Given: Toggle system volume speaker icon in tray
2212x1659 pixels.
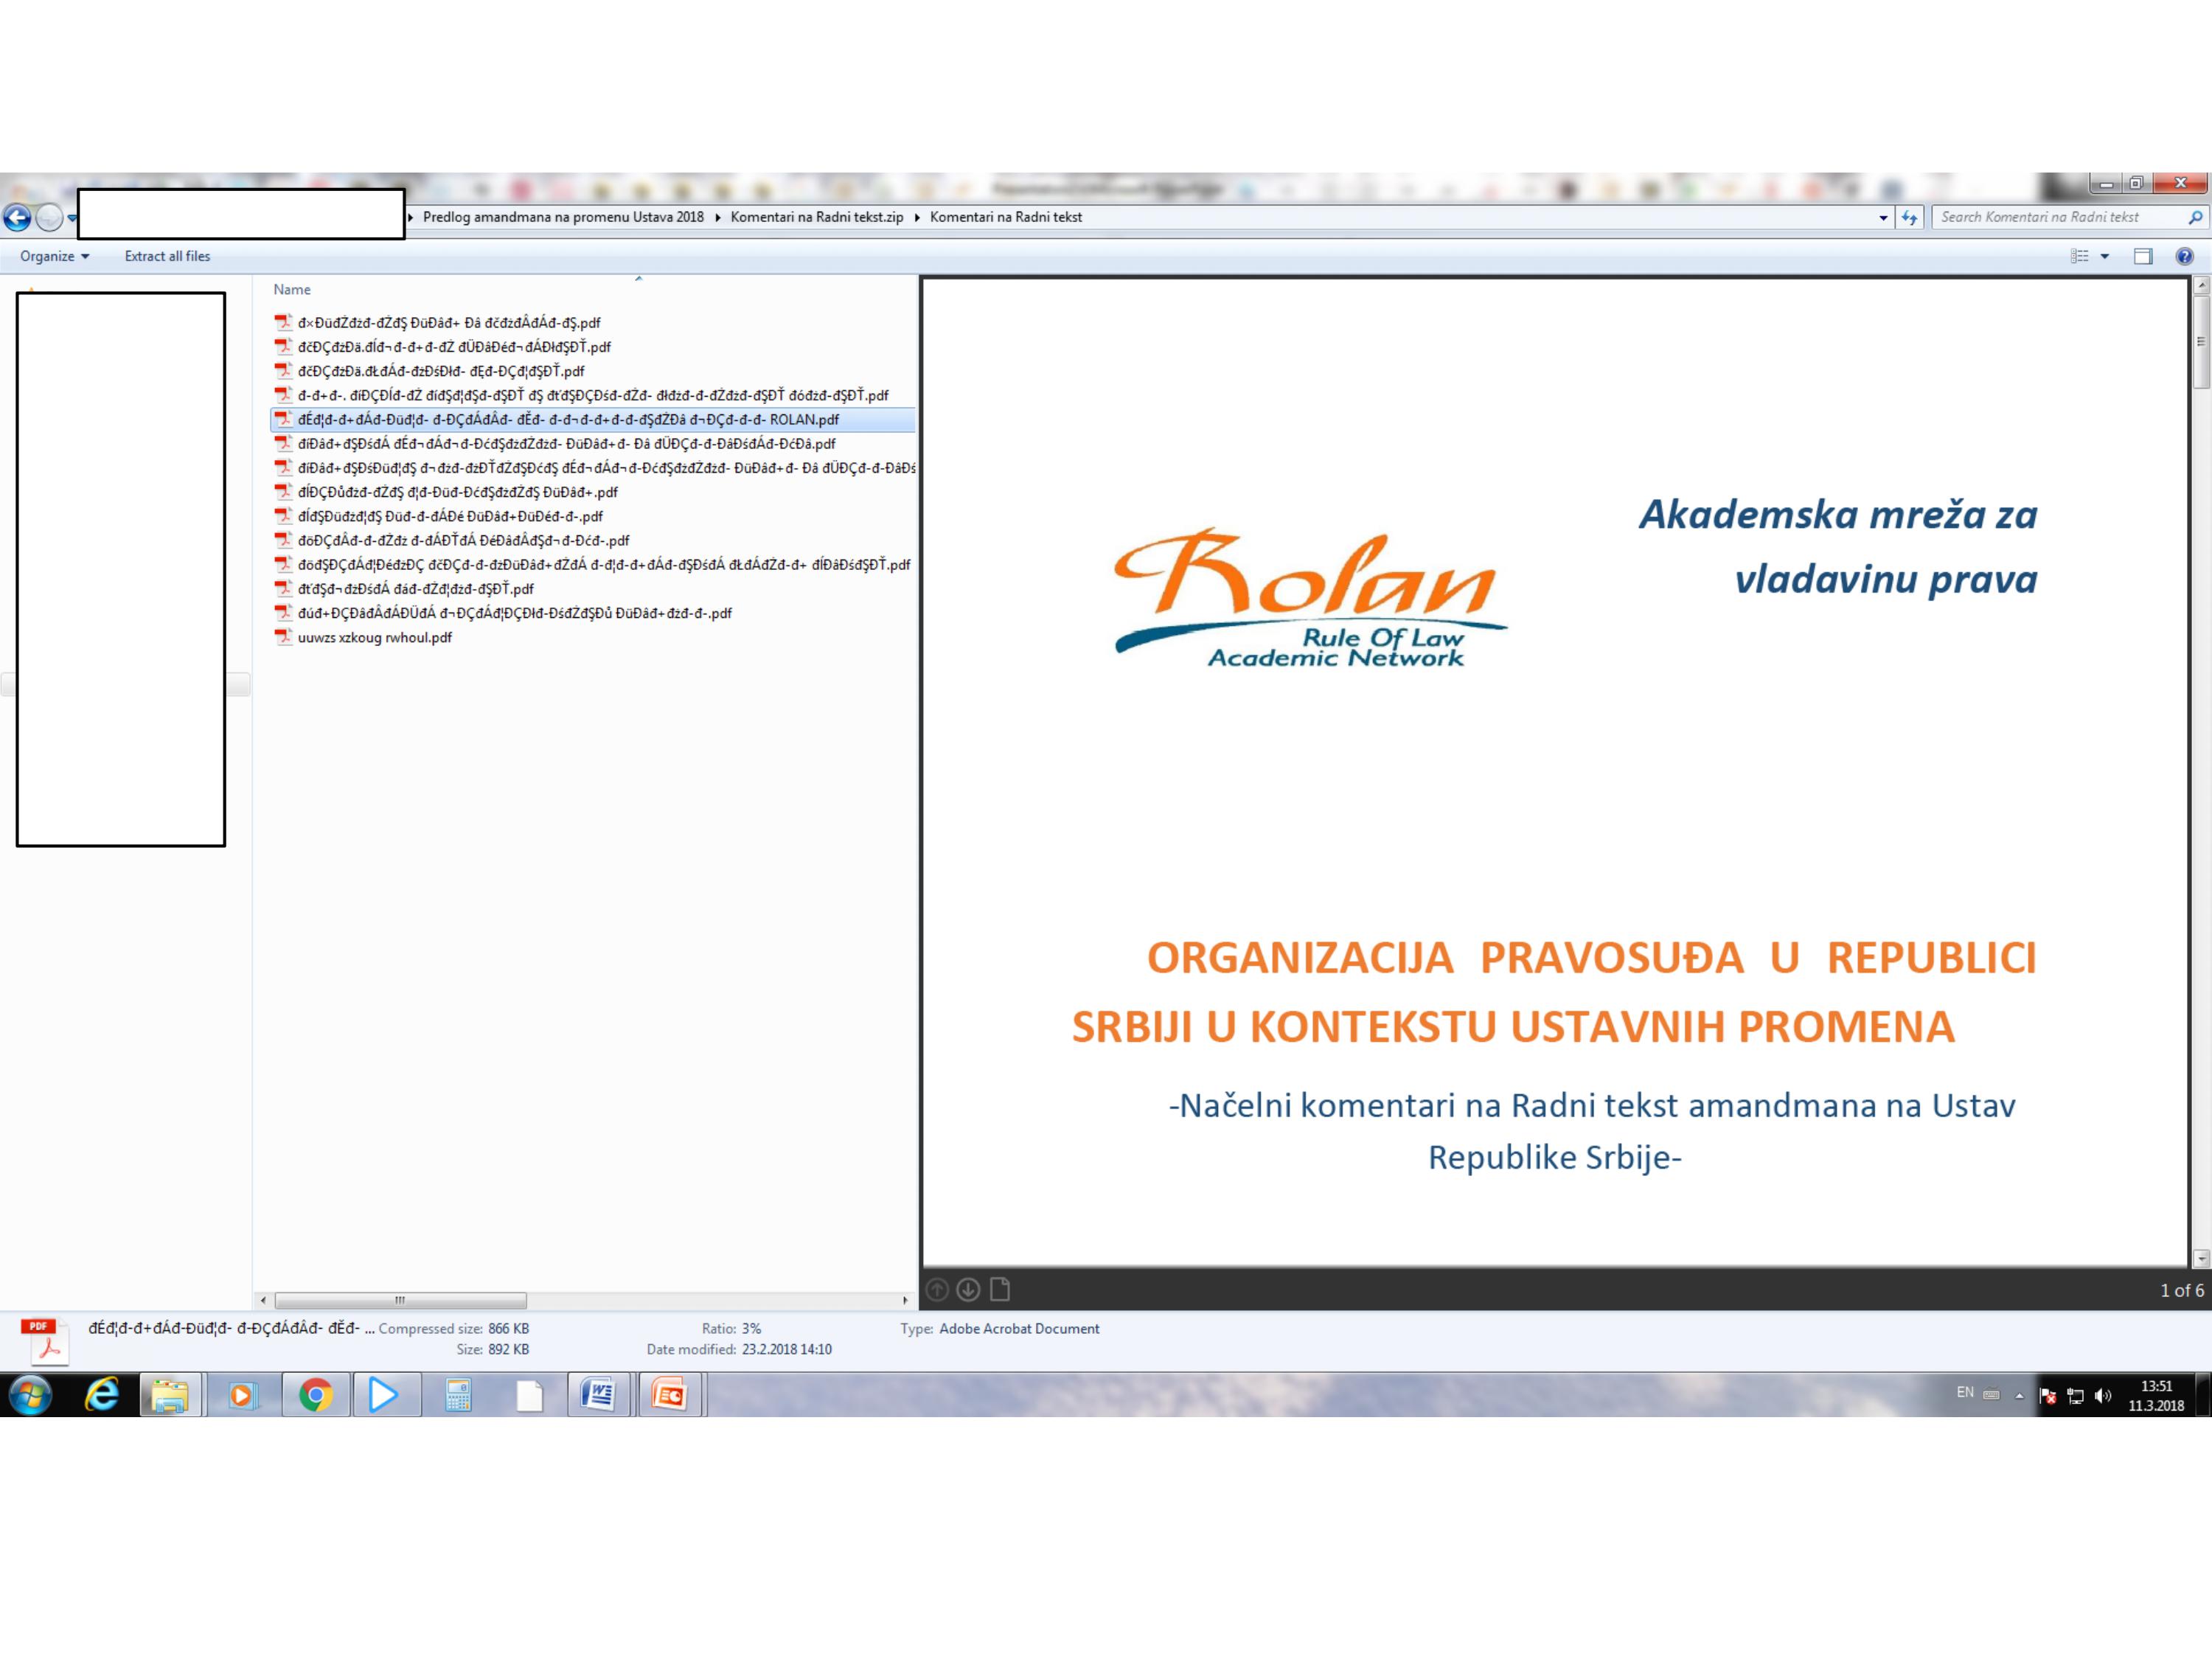Looking at the screenshot, I should (x=2102, y=1396).
